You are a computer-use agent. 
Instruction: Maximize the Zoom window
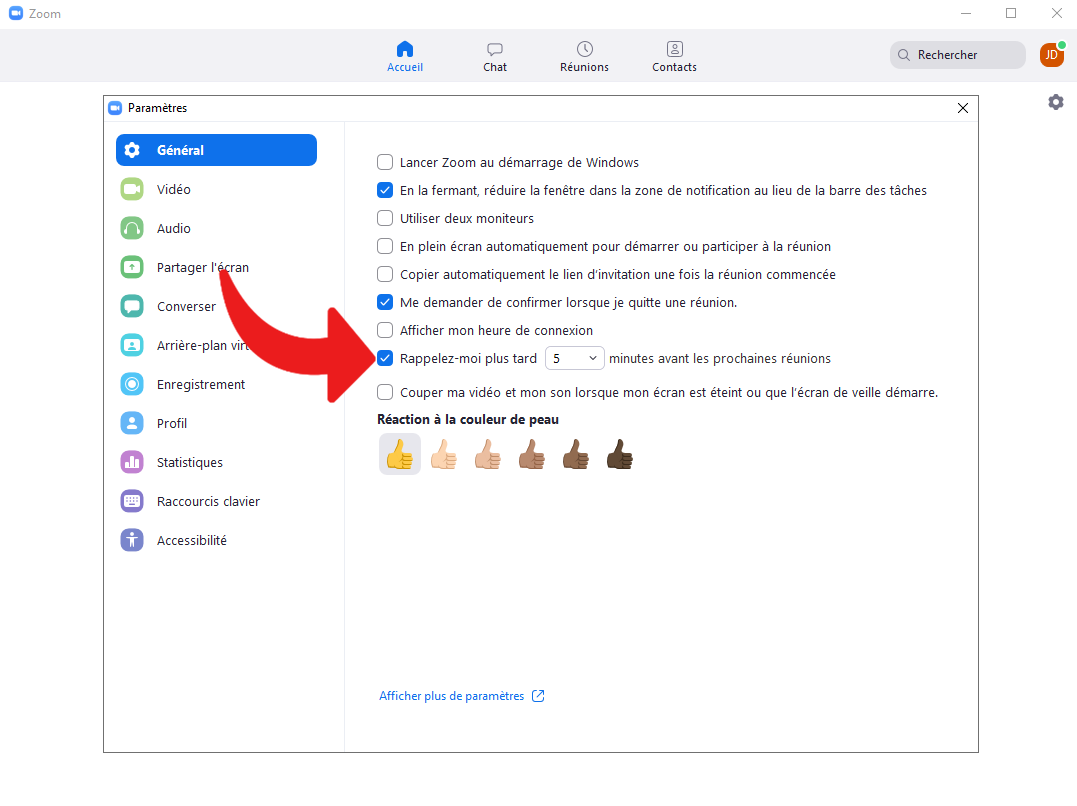click(x=1011, y=13)
